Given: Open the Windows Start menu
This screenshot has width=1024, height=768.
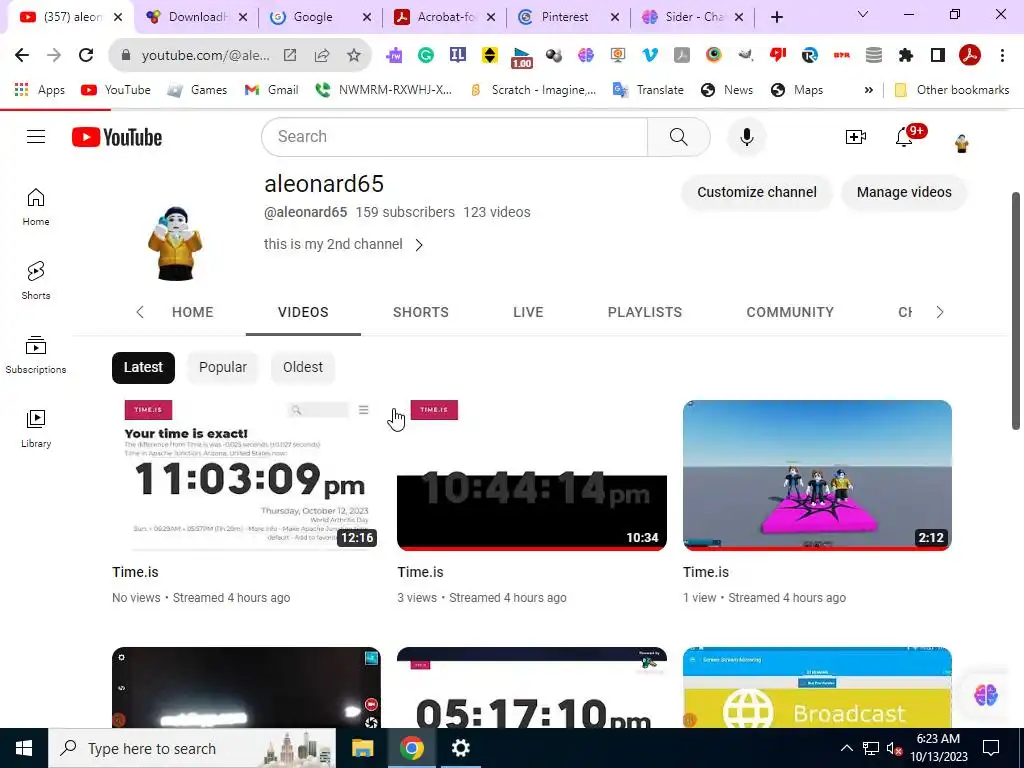Looking at the screenshot, I should 24,748.
